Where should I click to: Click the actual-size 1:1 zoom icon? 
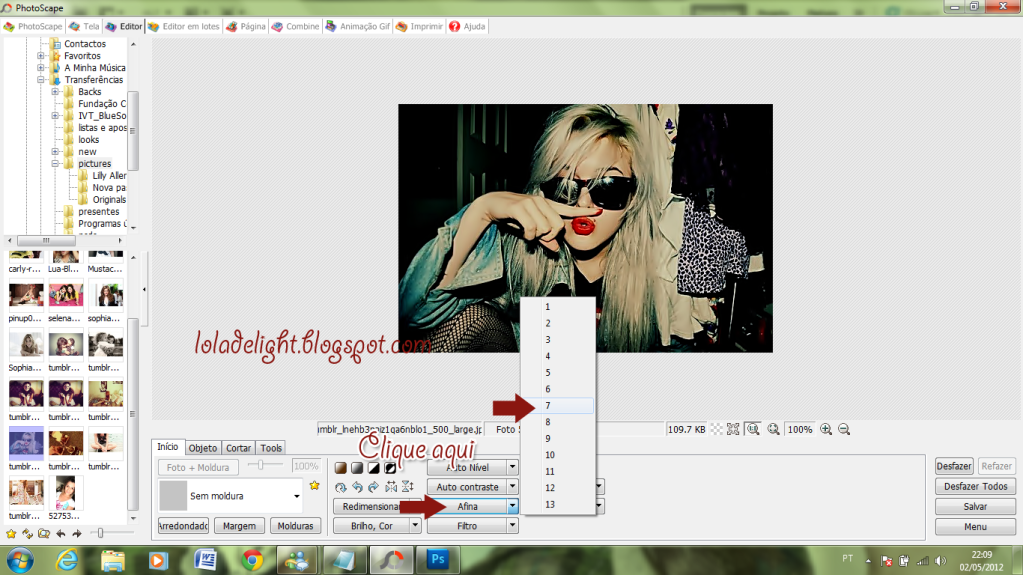[x=754, y=429]
